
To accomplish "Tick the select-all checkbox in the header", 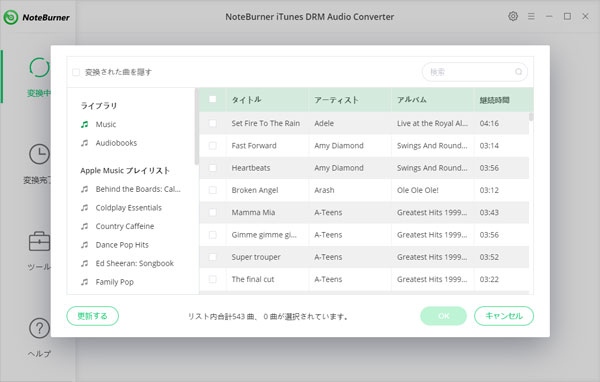I will point(212,100).
